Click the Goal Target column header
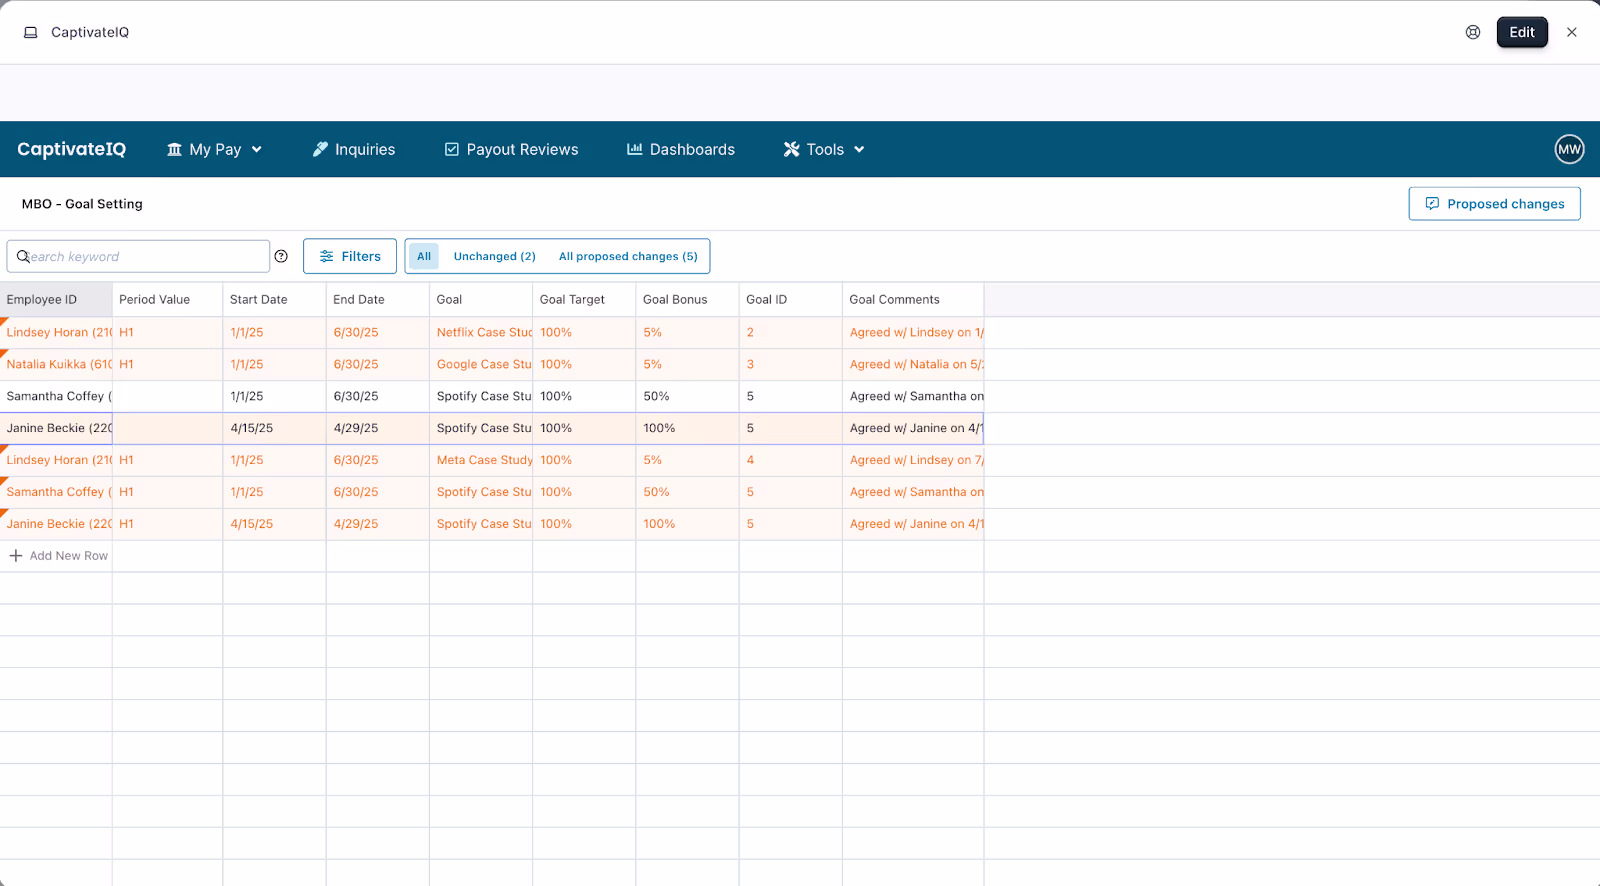The image size is (1600, 886). [x=584, y=300]
